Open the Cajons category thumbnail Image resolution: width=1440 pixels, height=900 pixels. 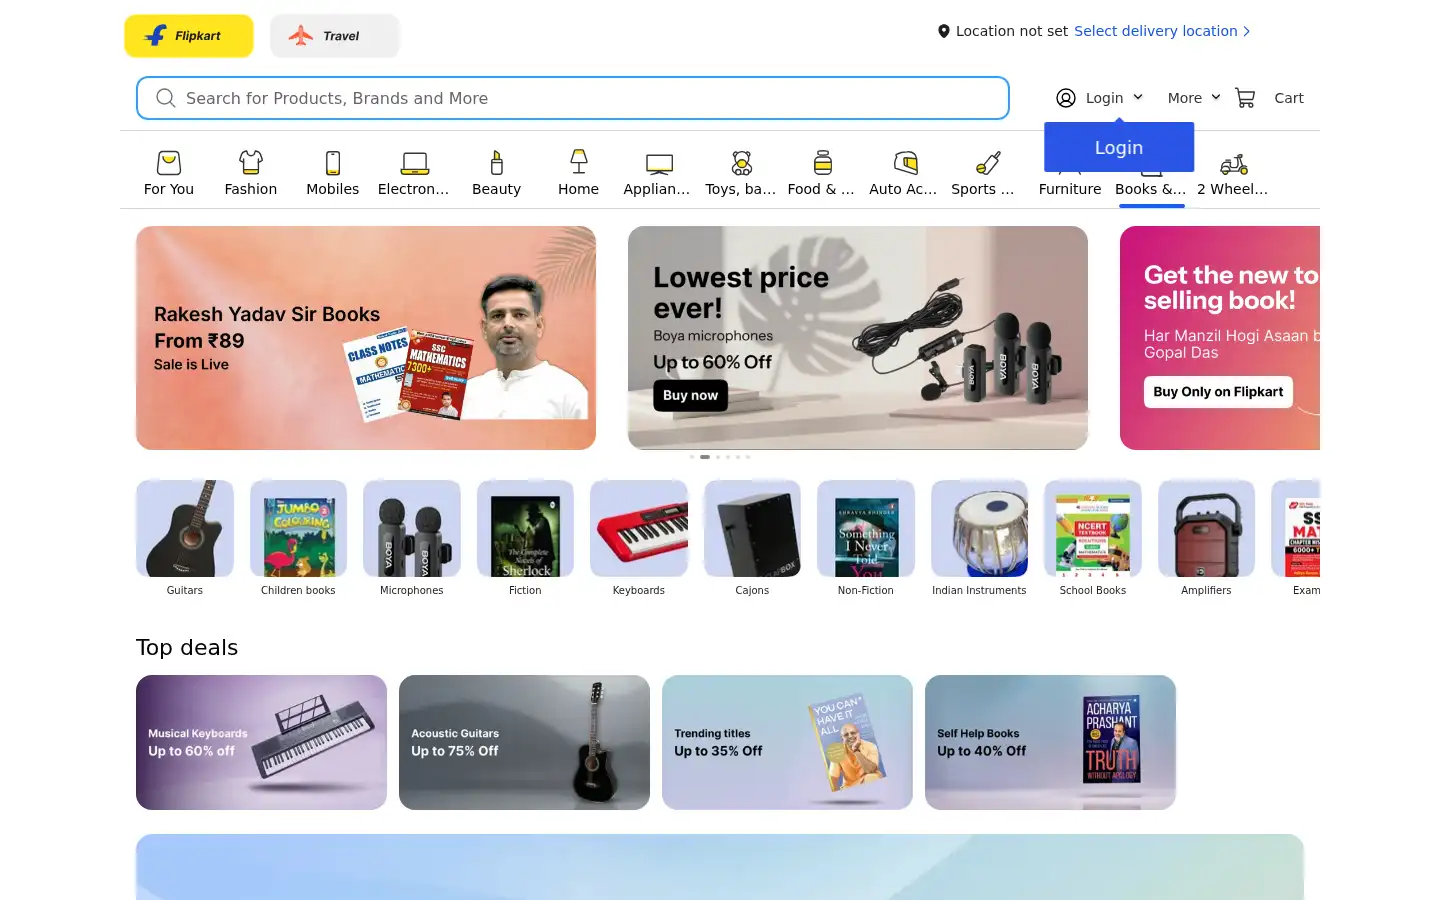click(752, 528)
